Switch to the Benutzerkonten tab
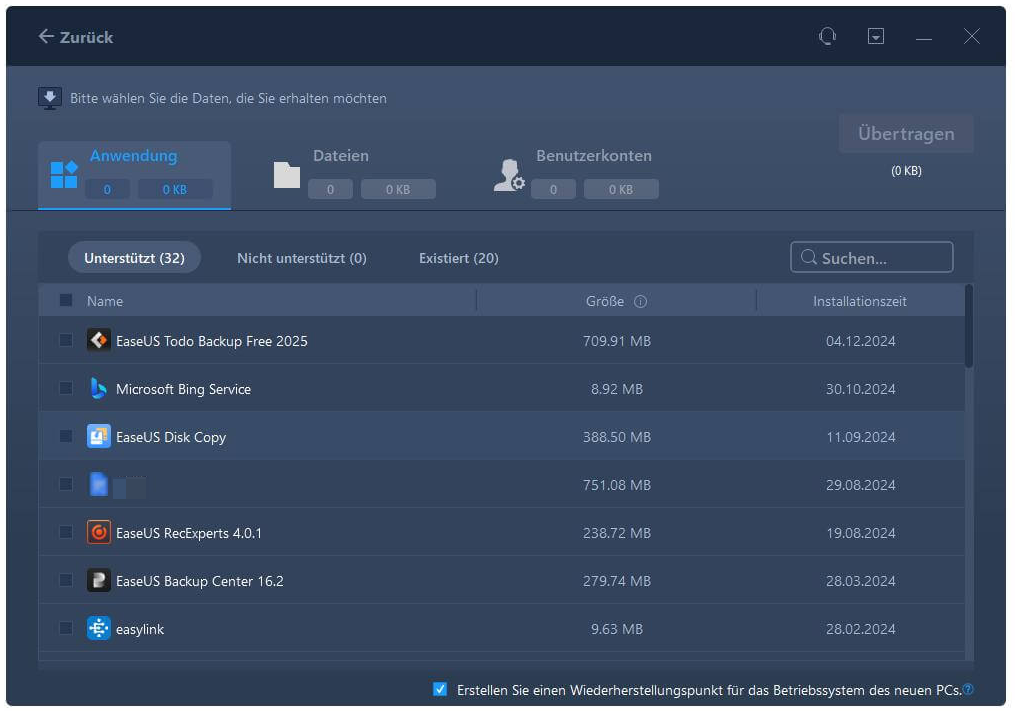The width and height of the screenshot is (1015, 711). (x=576, y=175)
